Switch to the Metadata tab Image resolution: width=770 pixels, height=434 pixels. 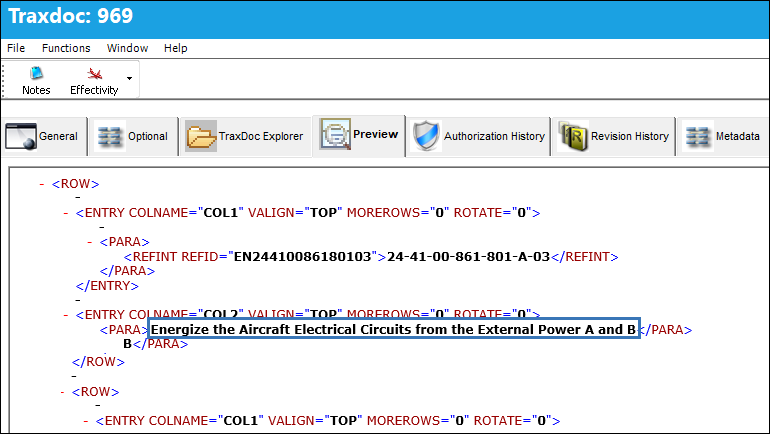pyautogui.click(x=723, y=136)
